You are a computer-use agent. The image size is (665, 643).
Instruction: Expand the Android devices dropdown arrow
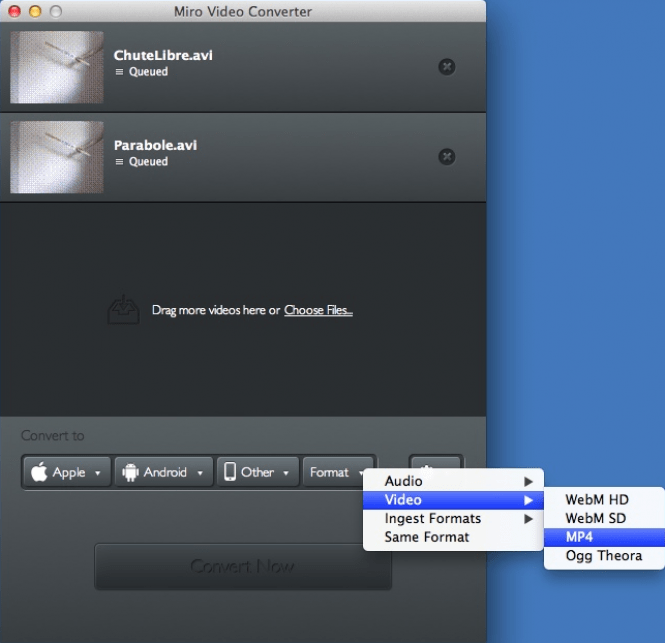(200, 473)
